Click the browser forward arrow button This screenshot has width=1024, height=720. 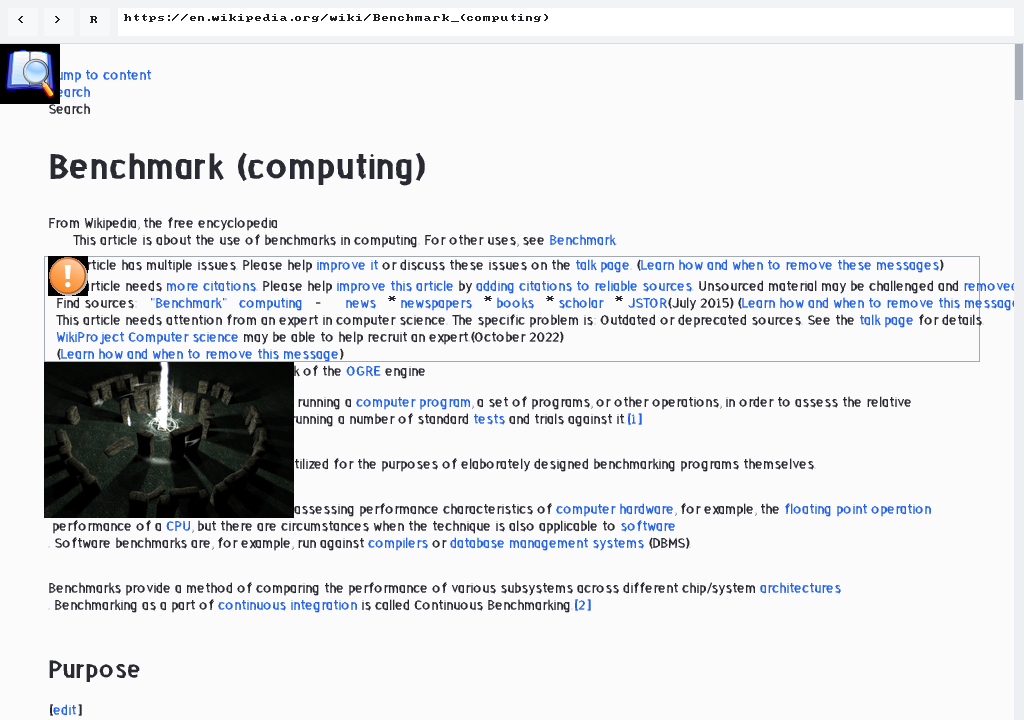coord(57,20)
